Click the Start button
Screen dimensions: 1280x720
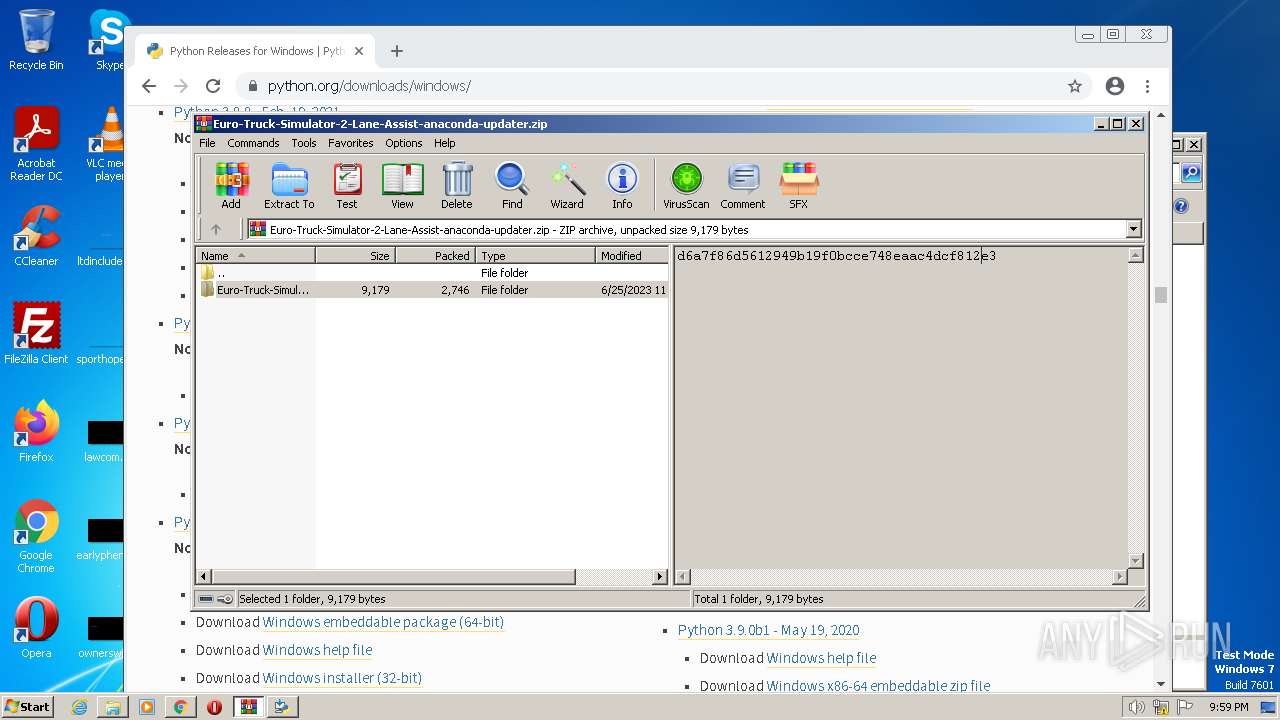tap(28, 707)
